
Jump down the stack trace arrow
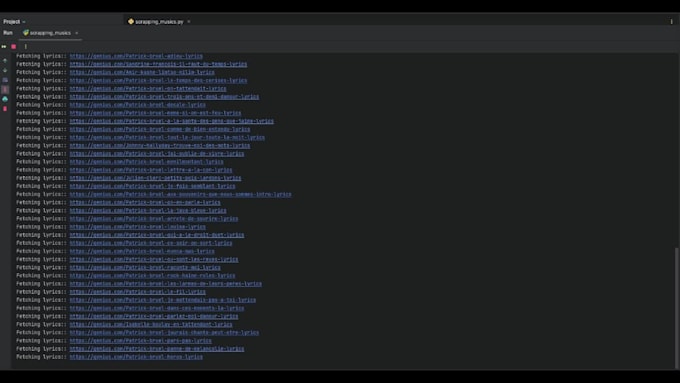5,70
